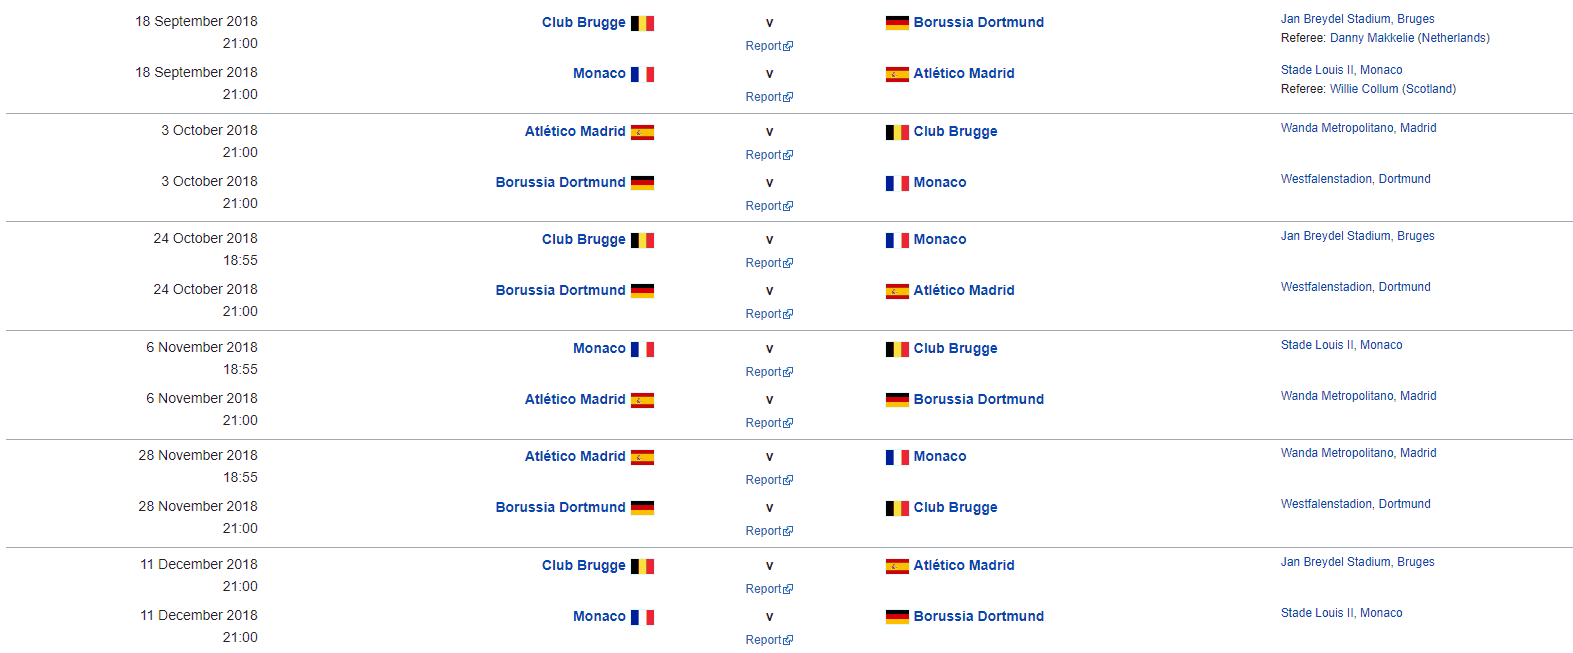Click Germany flag beside Borussia Dortmund, 28 November
Viewport: 1573px width, 653px height.
pyautogui.click(x=642, y=508)
